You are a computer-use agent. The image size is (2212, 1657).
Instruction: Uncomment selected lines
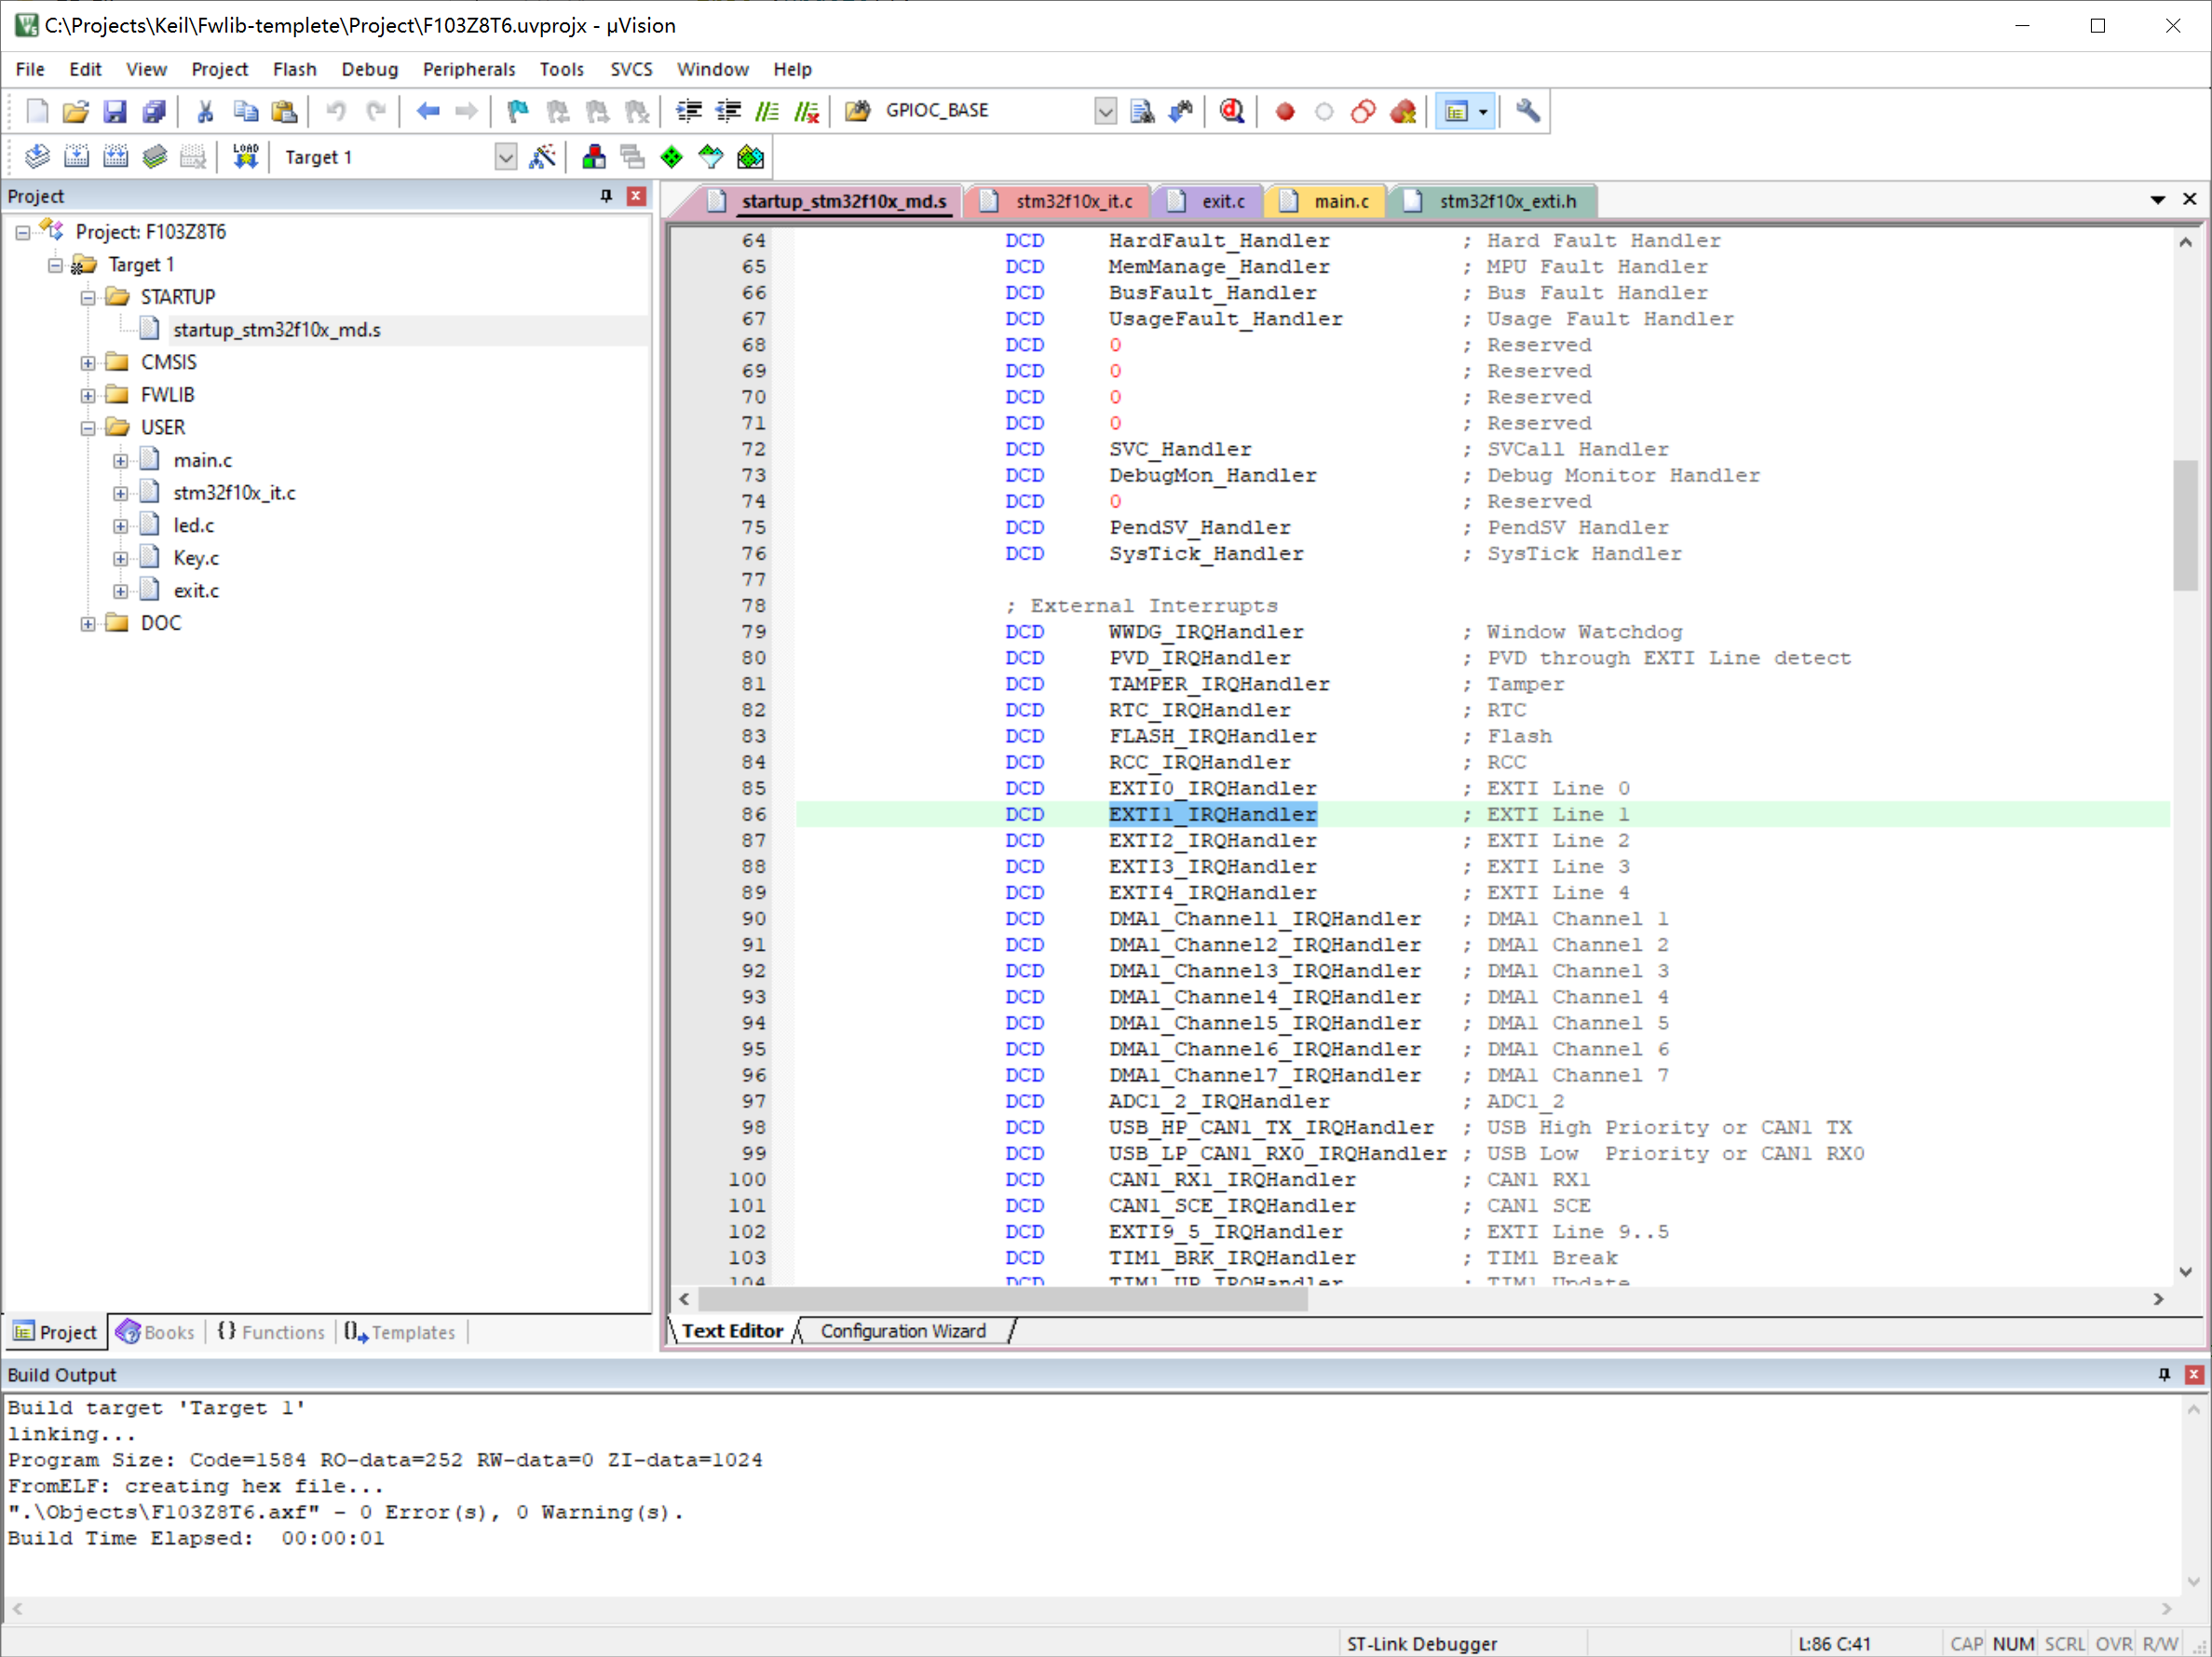807,111
